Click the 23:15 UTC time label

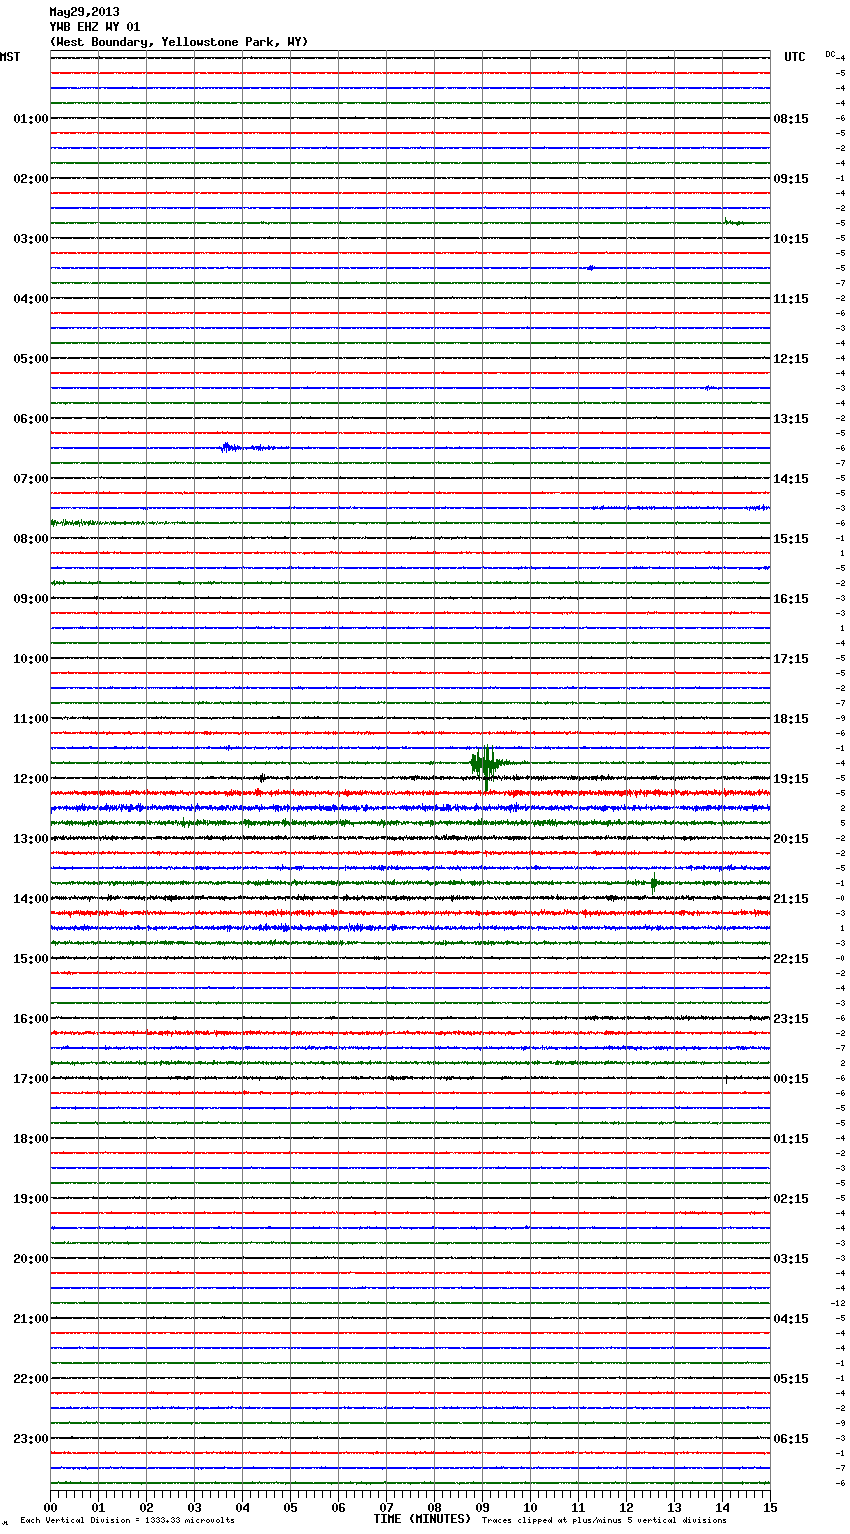[x=791, y=1019]
